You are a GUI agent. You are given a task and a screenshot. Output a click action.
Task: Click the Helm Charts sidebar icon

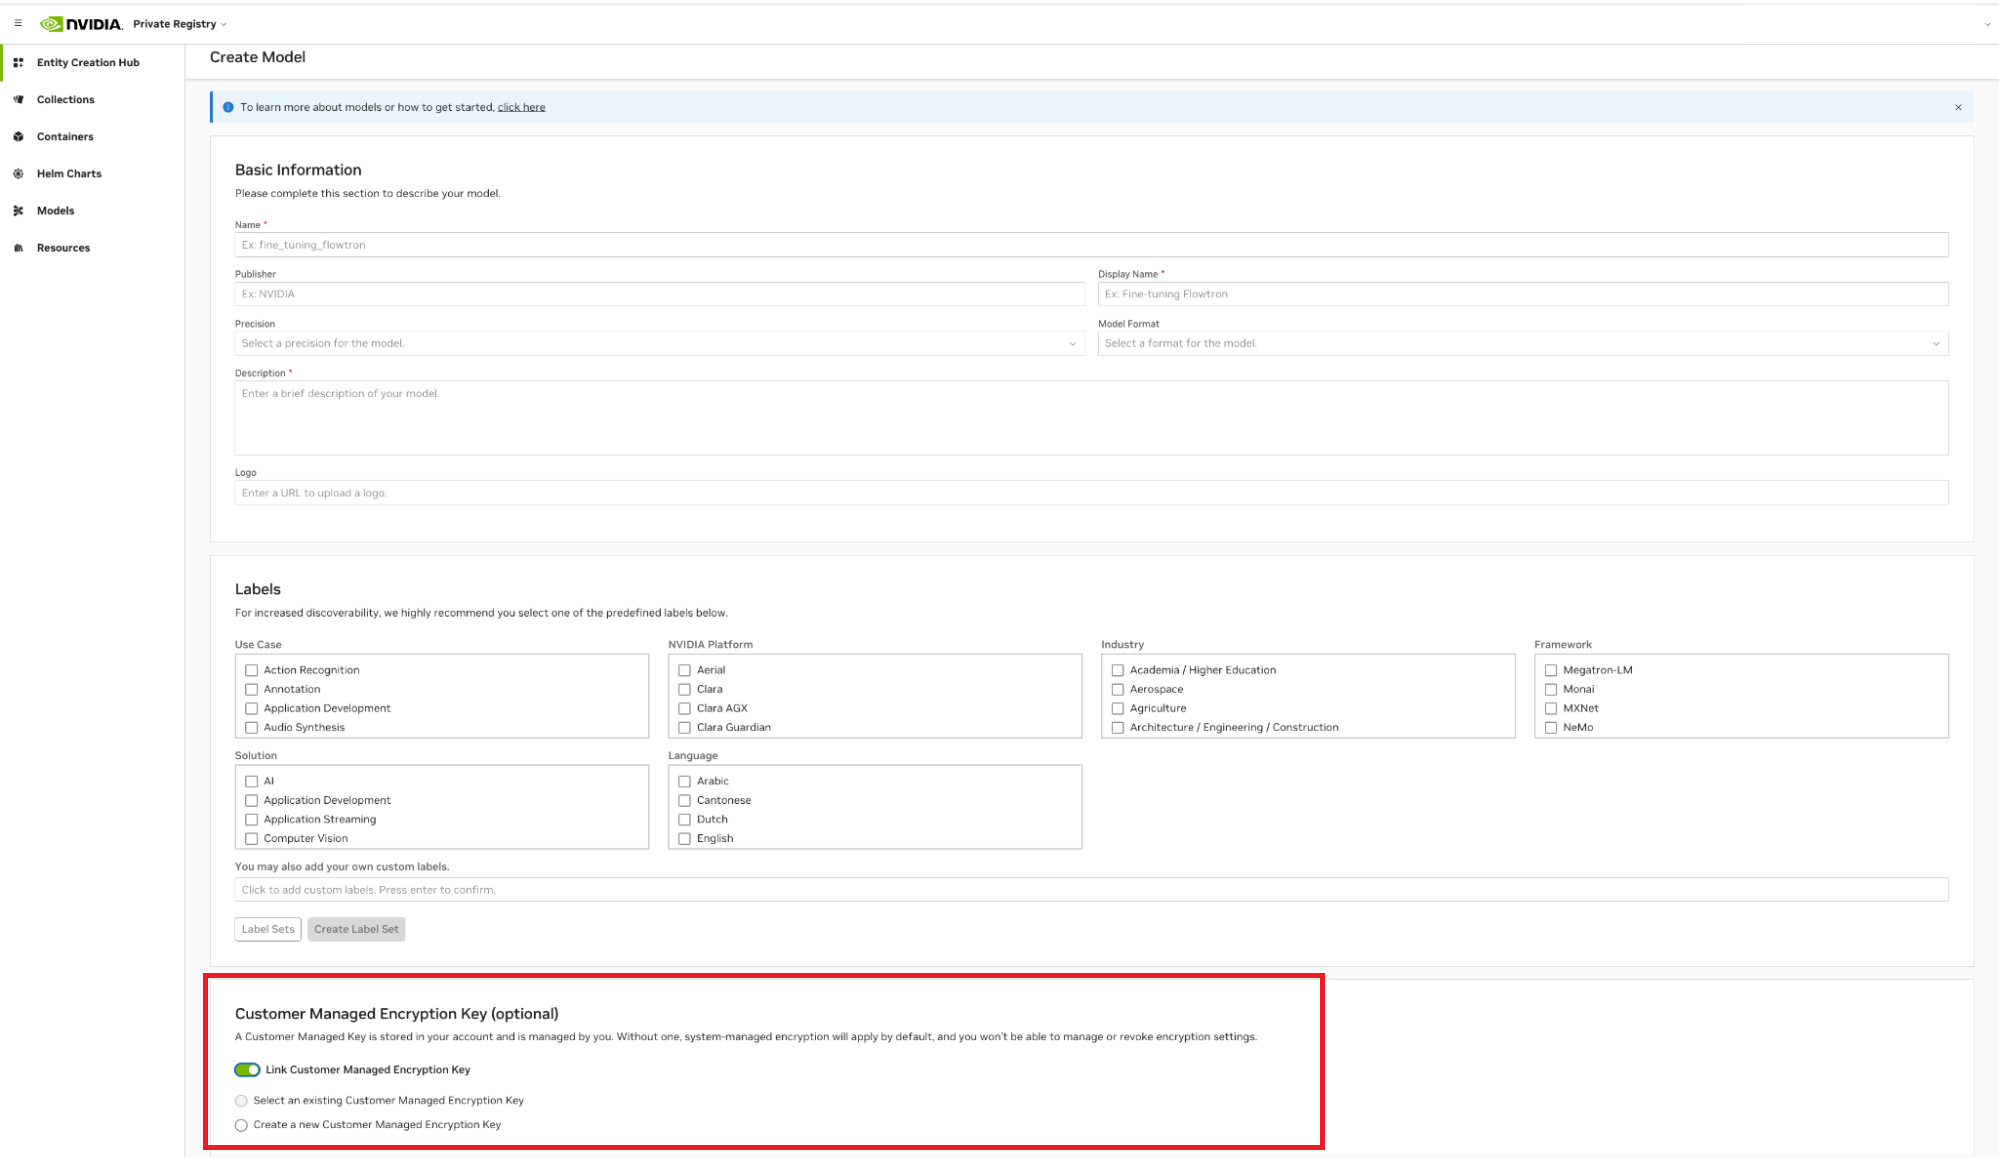[x=18, y=173]
